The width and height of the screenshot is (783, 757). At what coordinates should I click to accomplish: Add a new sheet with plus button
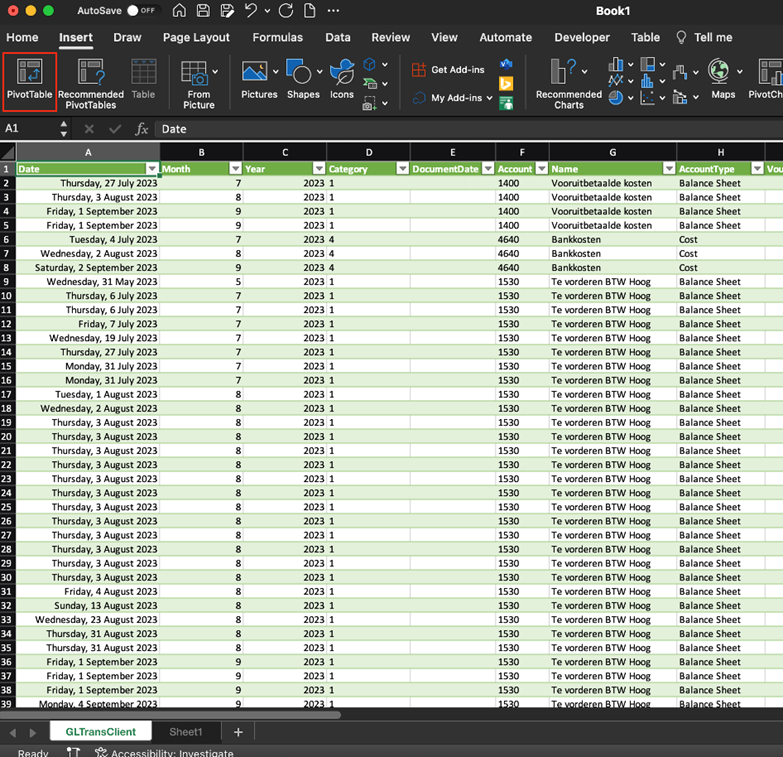[238, 732]
